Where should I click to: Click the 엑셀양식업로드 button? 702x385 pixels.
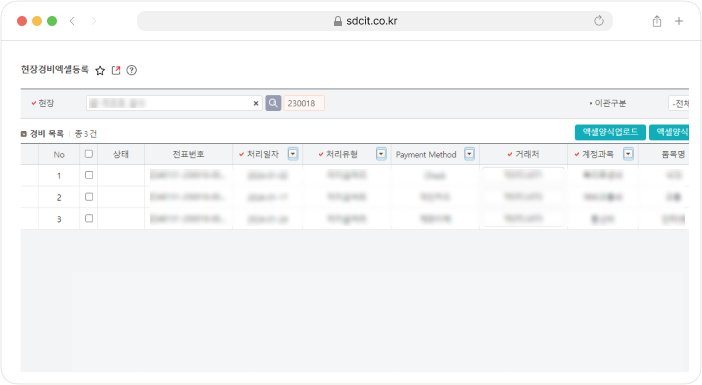pyautogui.click(x=610, y=132)
